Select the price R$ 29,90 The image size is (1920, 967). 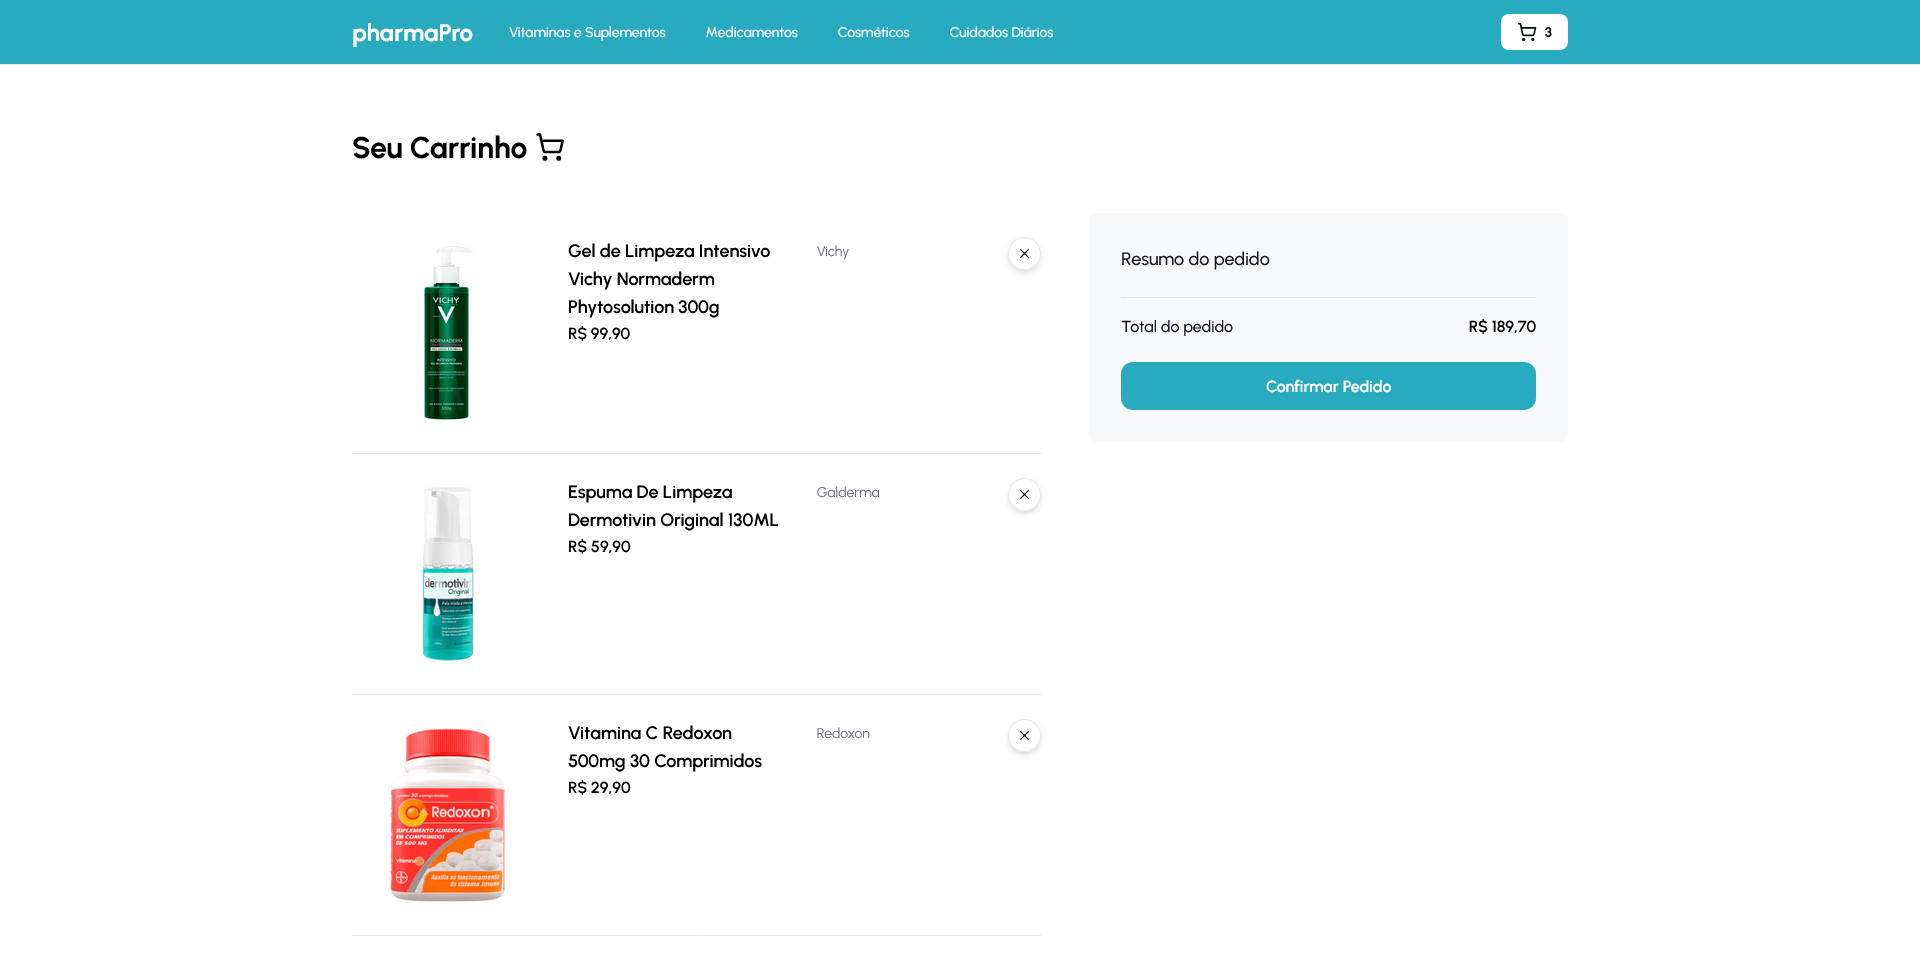click(x=599, y=788)
